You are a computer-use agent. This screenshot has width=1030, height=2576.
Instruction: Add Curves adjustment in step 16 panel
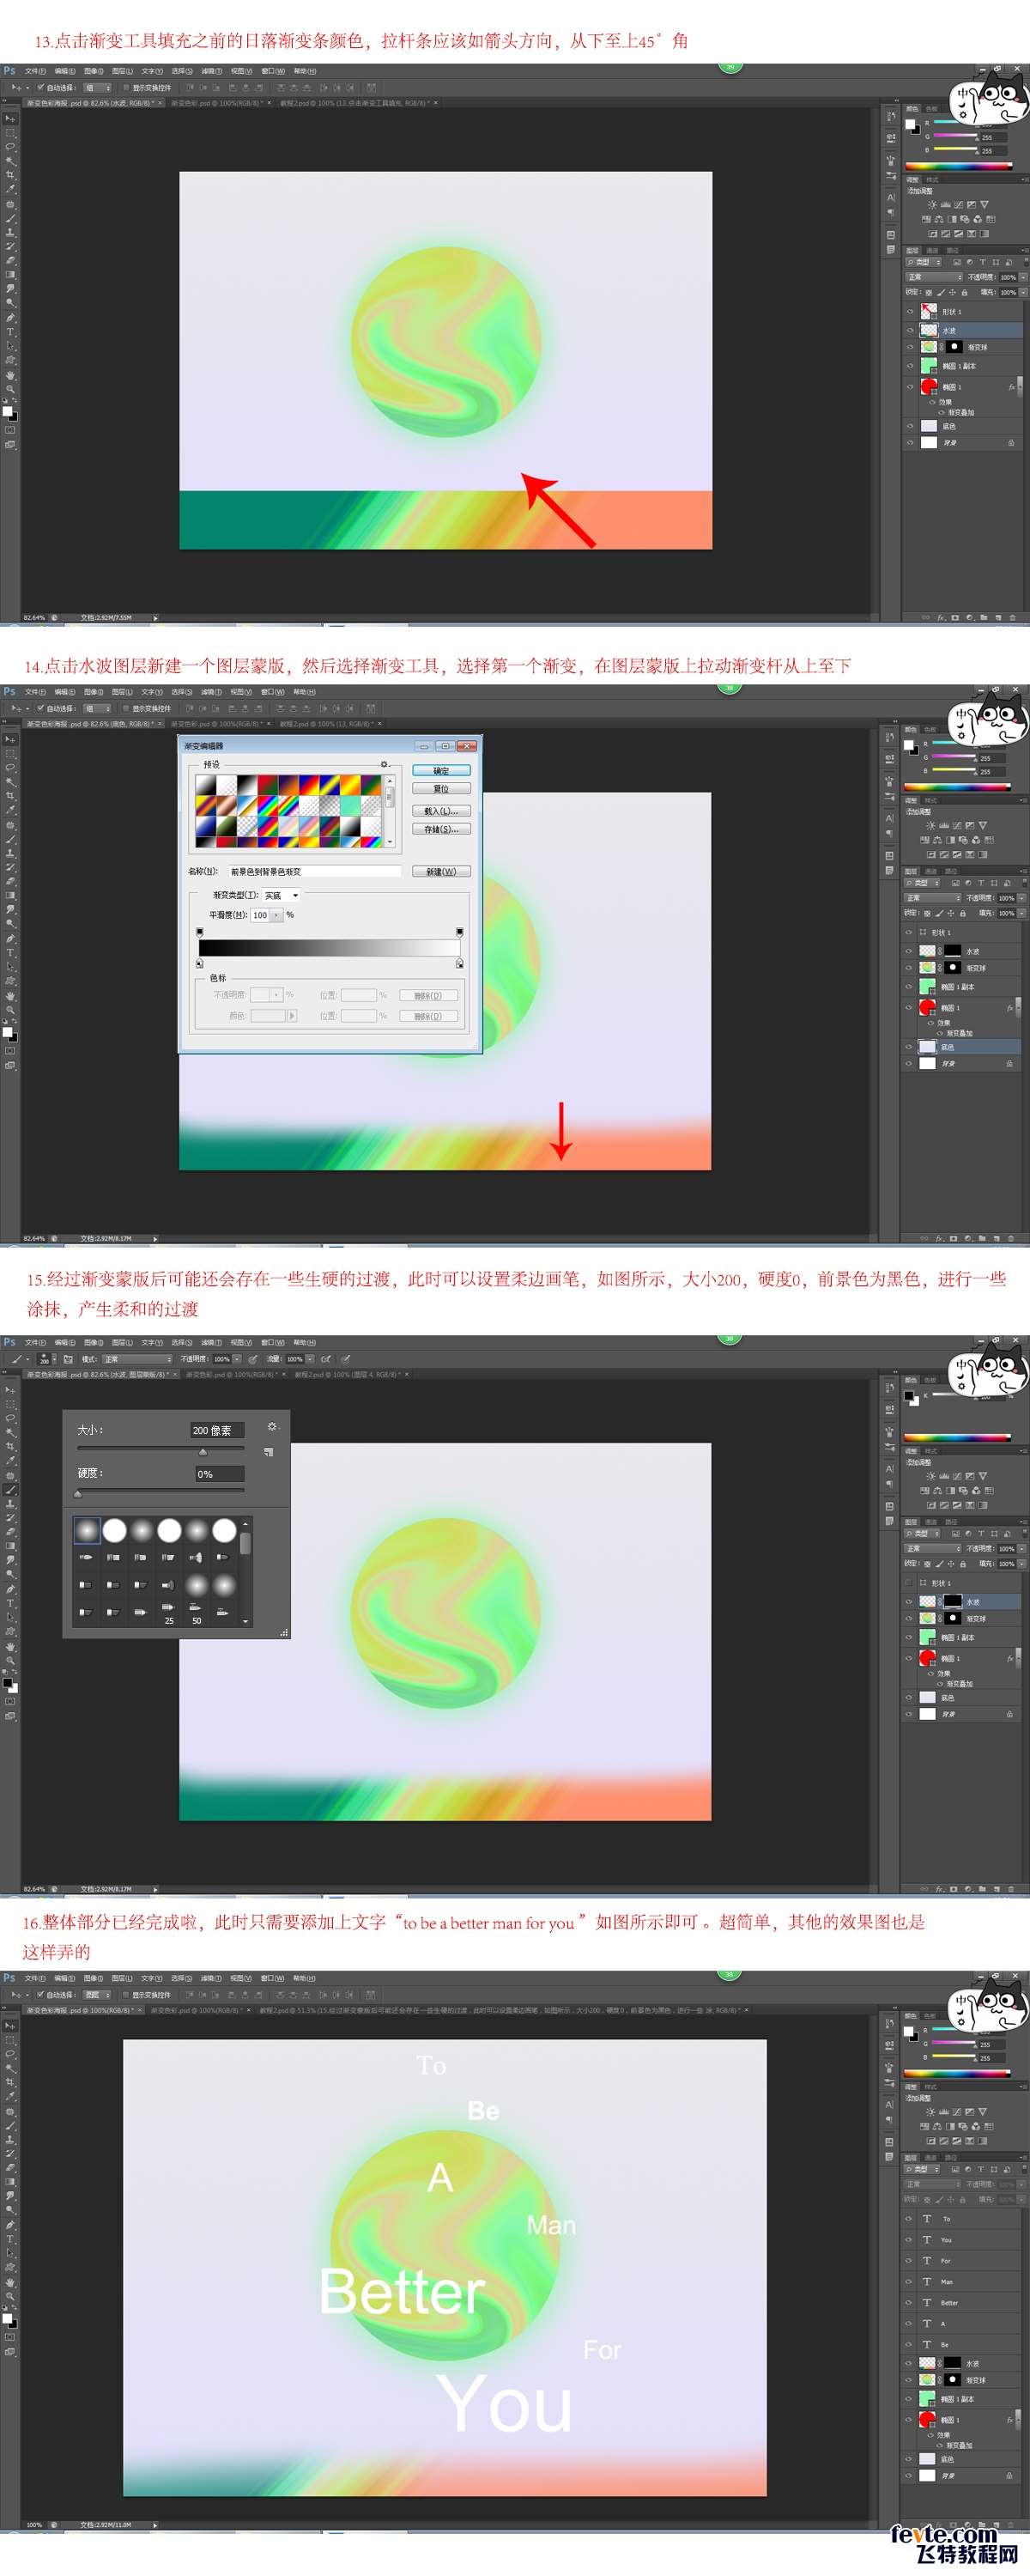pos(957,2111)
